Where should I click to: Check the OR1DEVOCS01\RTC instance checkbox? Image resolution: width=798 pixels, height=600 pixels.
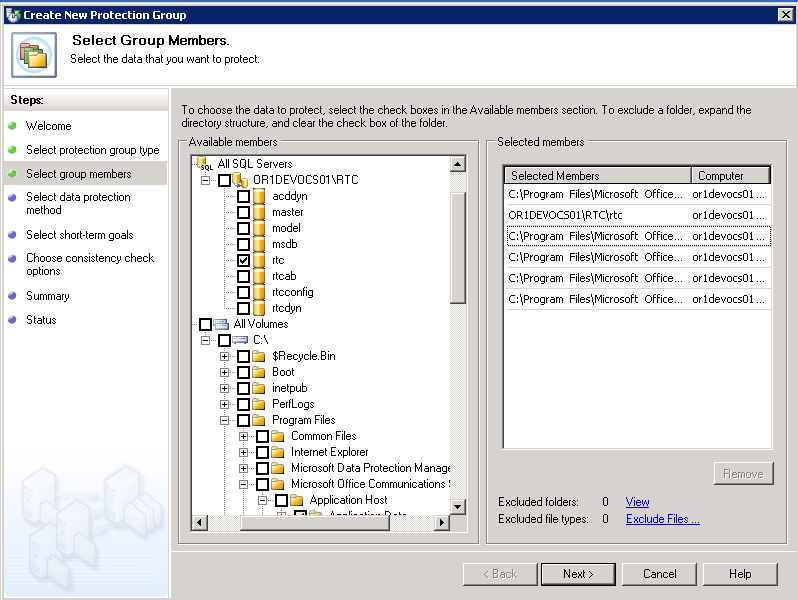[x=224, y=180]
